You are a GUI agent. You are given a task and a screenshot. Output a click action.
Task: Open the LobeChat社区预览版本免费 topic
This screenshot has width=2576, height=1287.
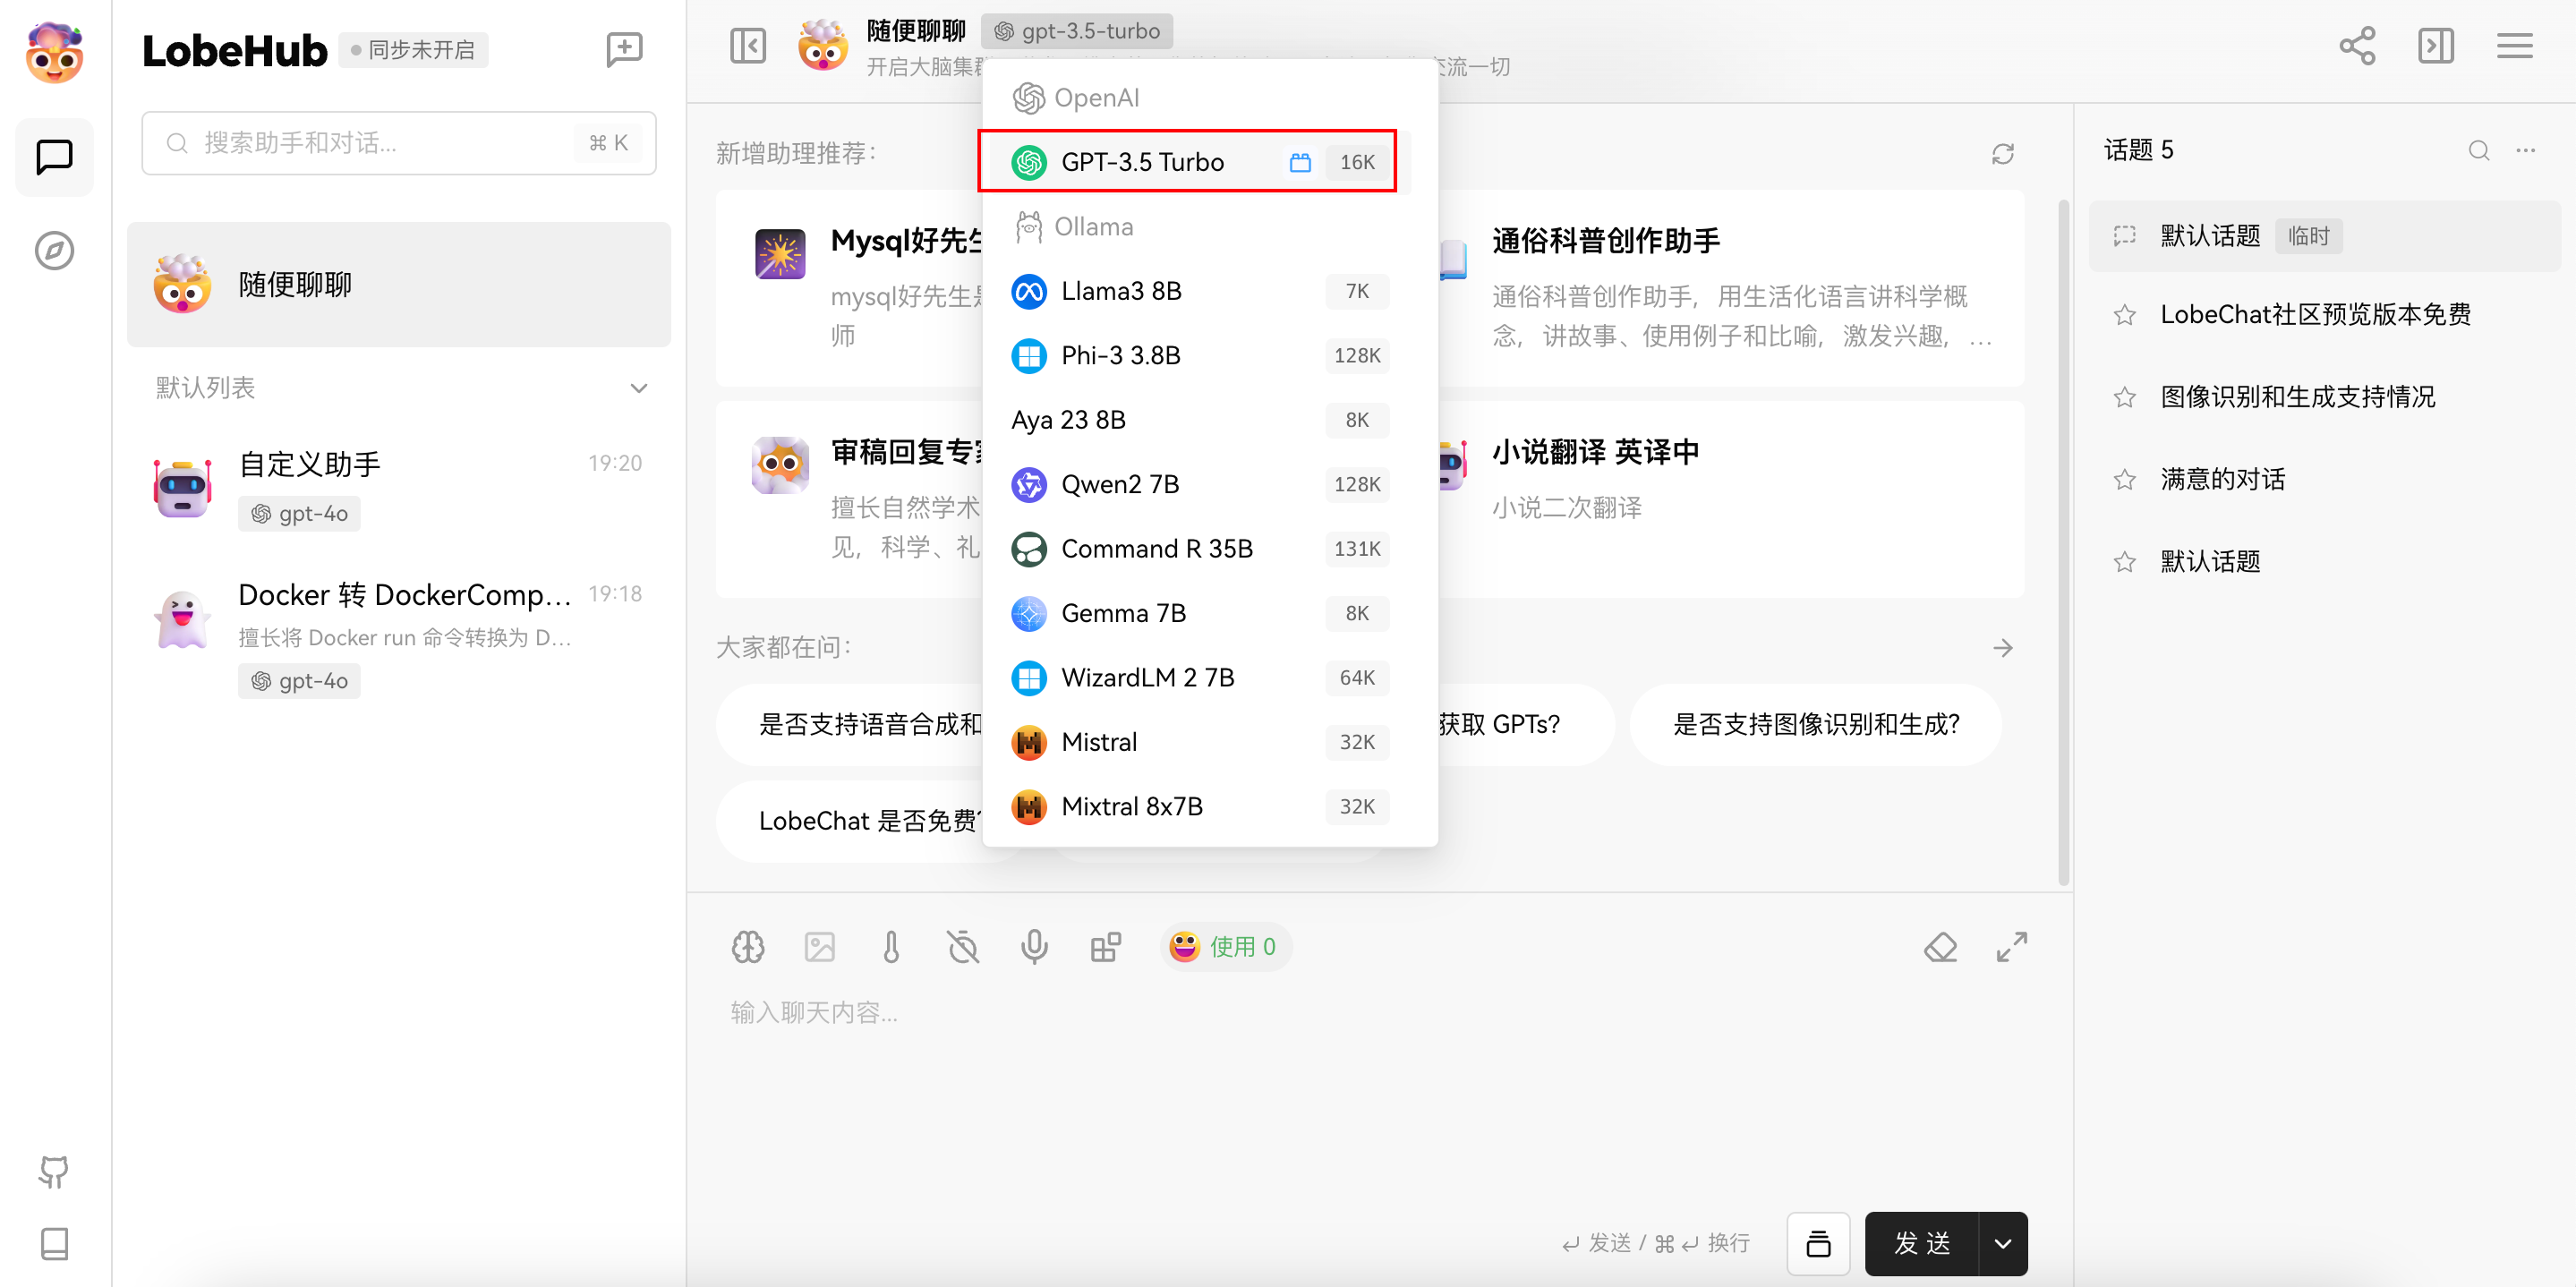pos(2324,315)
